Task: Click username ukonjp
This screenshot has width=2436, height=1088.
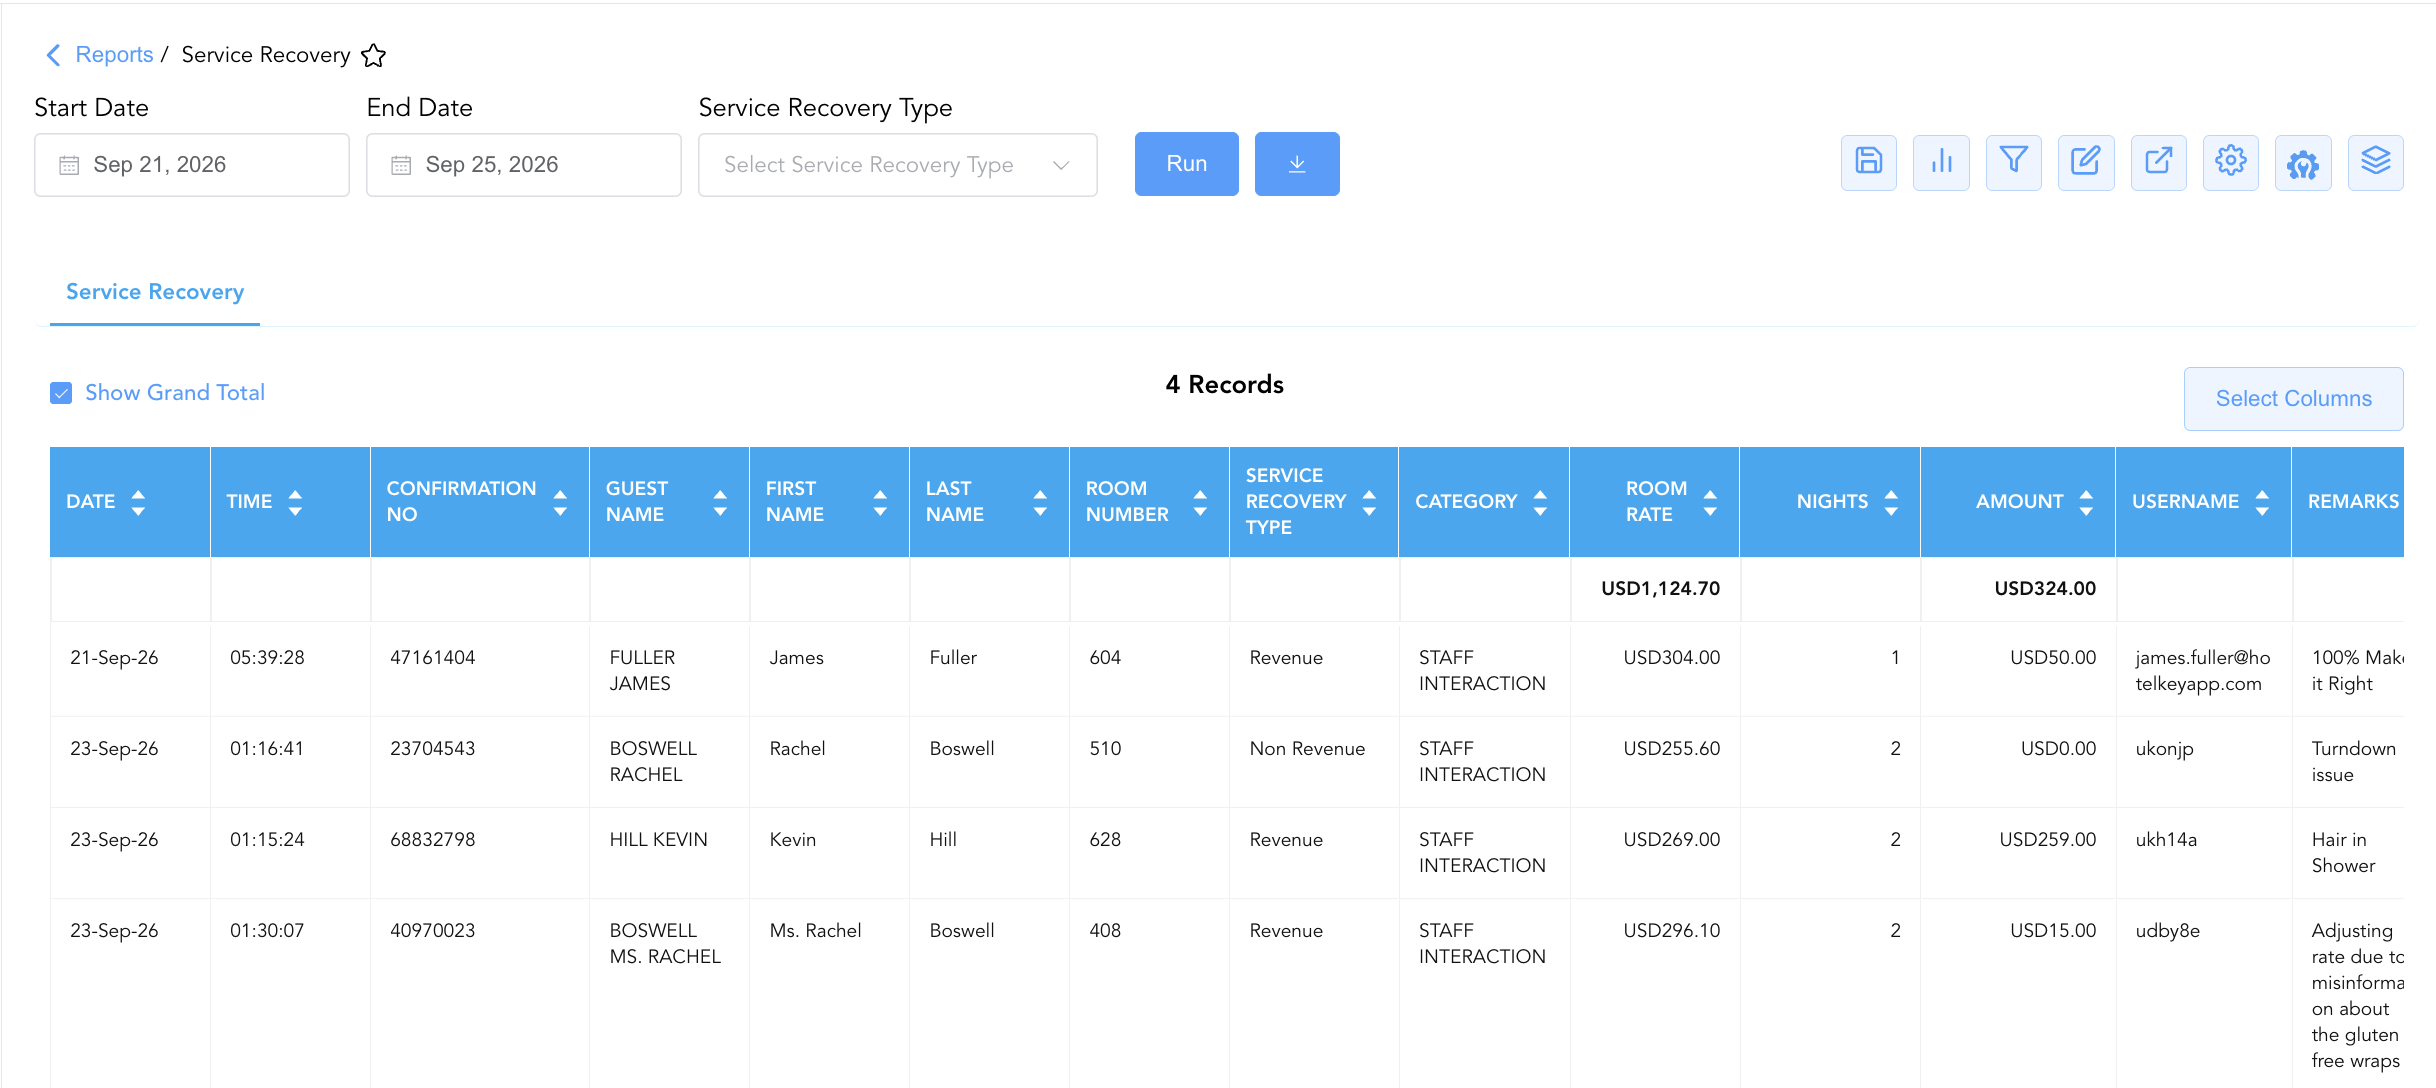Action: click(2165, 749)
